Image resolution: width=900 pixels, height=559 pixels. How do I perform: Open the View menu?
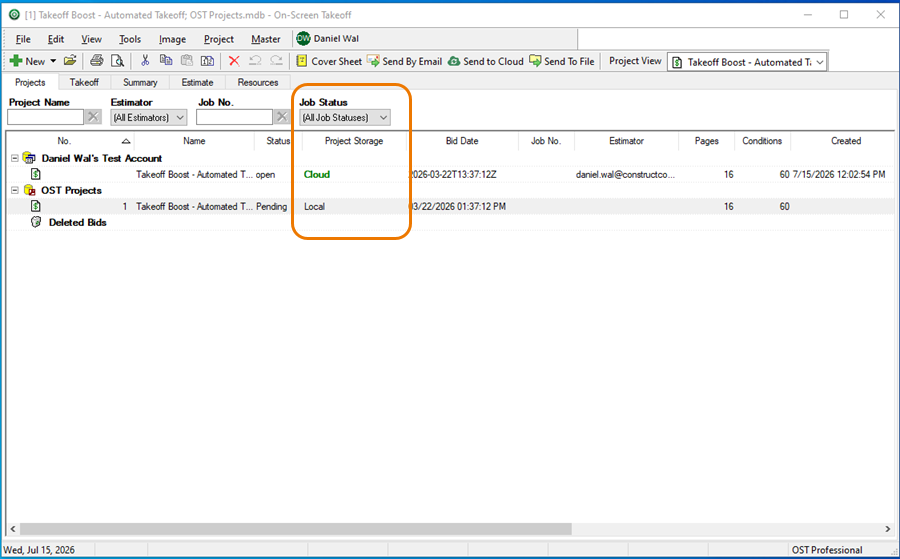tap(91, 39)
